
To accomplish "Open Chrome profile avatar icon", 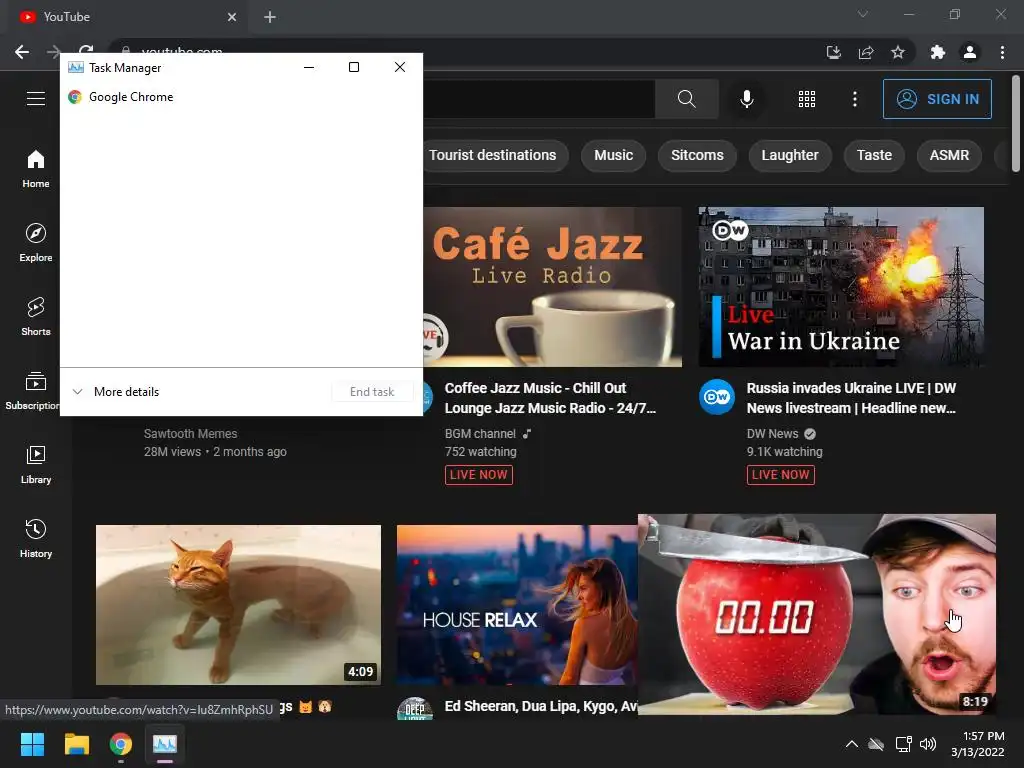I will click(970, 52).
